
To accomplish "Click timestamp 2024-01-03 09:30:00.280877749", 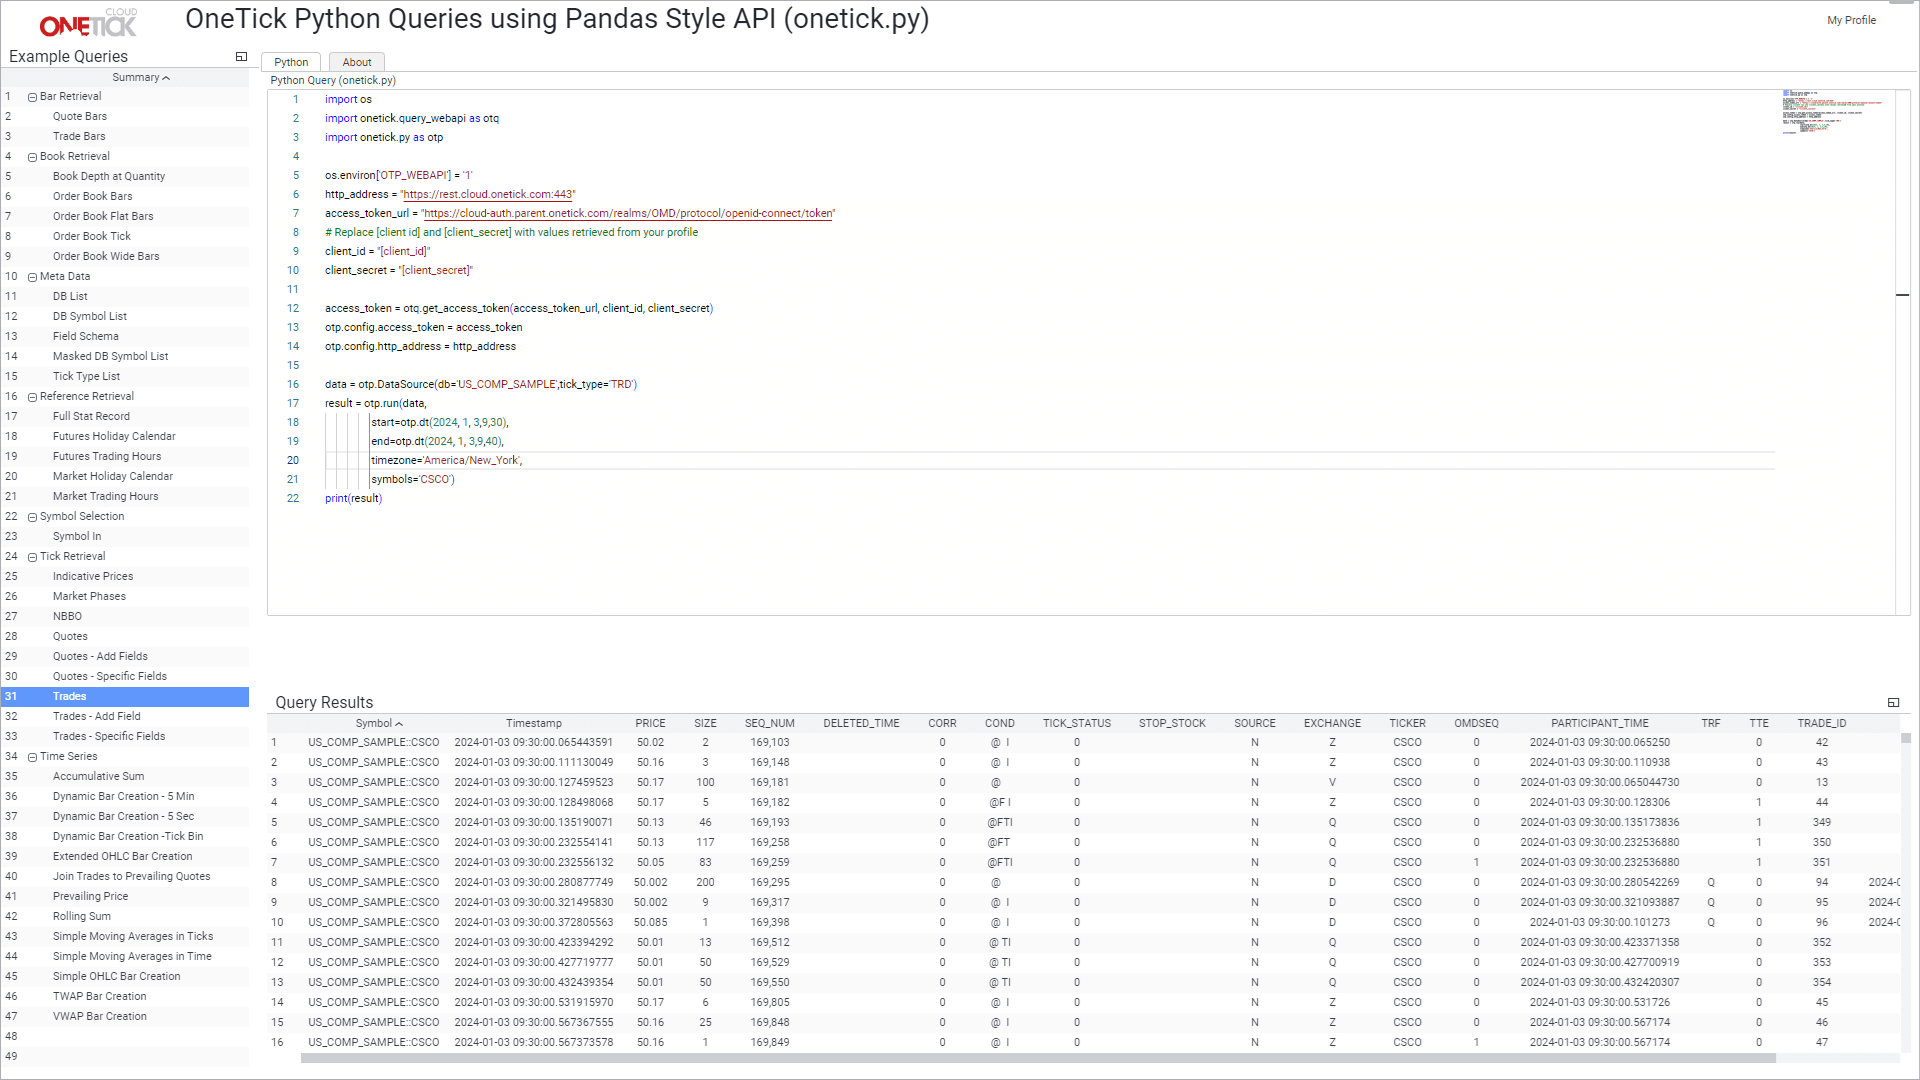I will [533, 882].
